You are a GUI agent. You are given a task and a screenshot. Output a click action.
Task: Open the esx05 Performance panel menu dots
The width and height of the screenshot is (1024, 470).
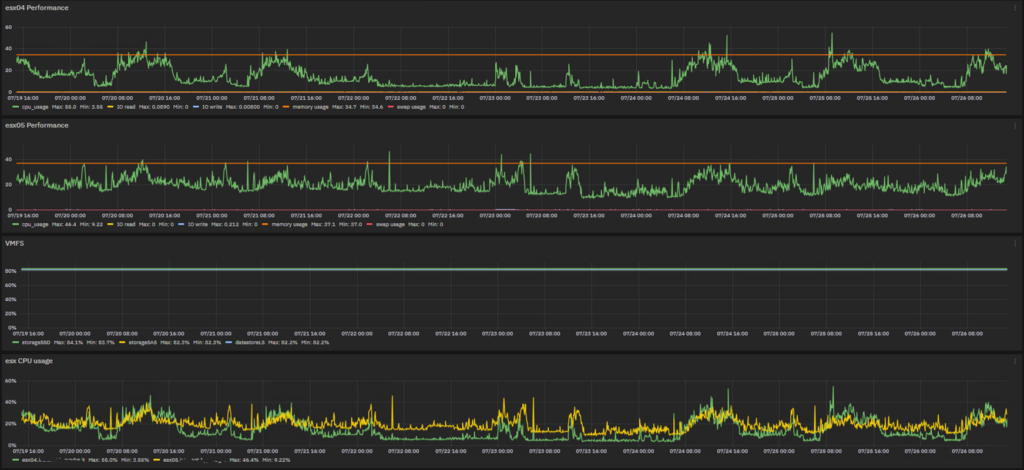1015,125
